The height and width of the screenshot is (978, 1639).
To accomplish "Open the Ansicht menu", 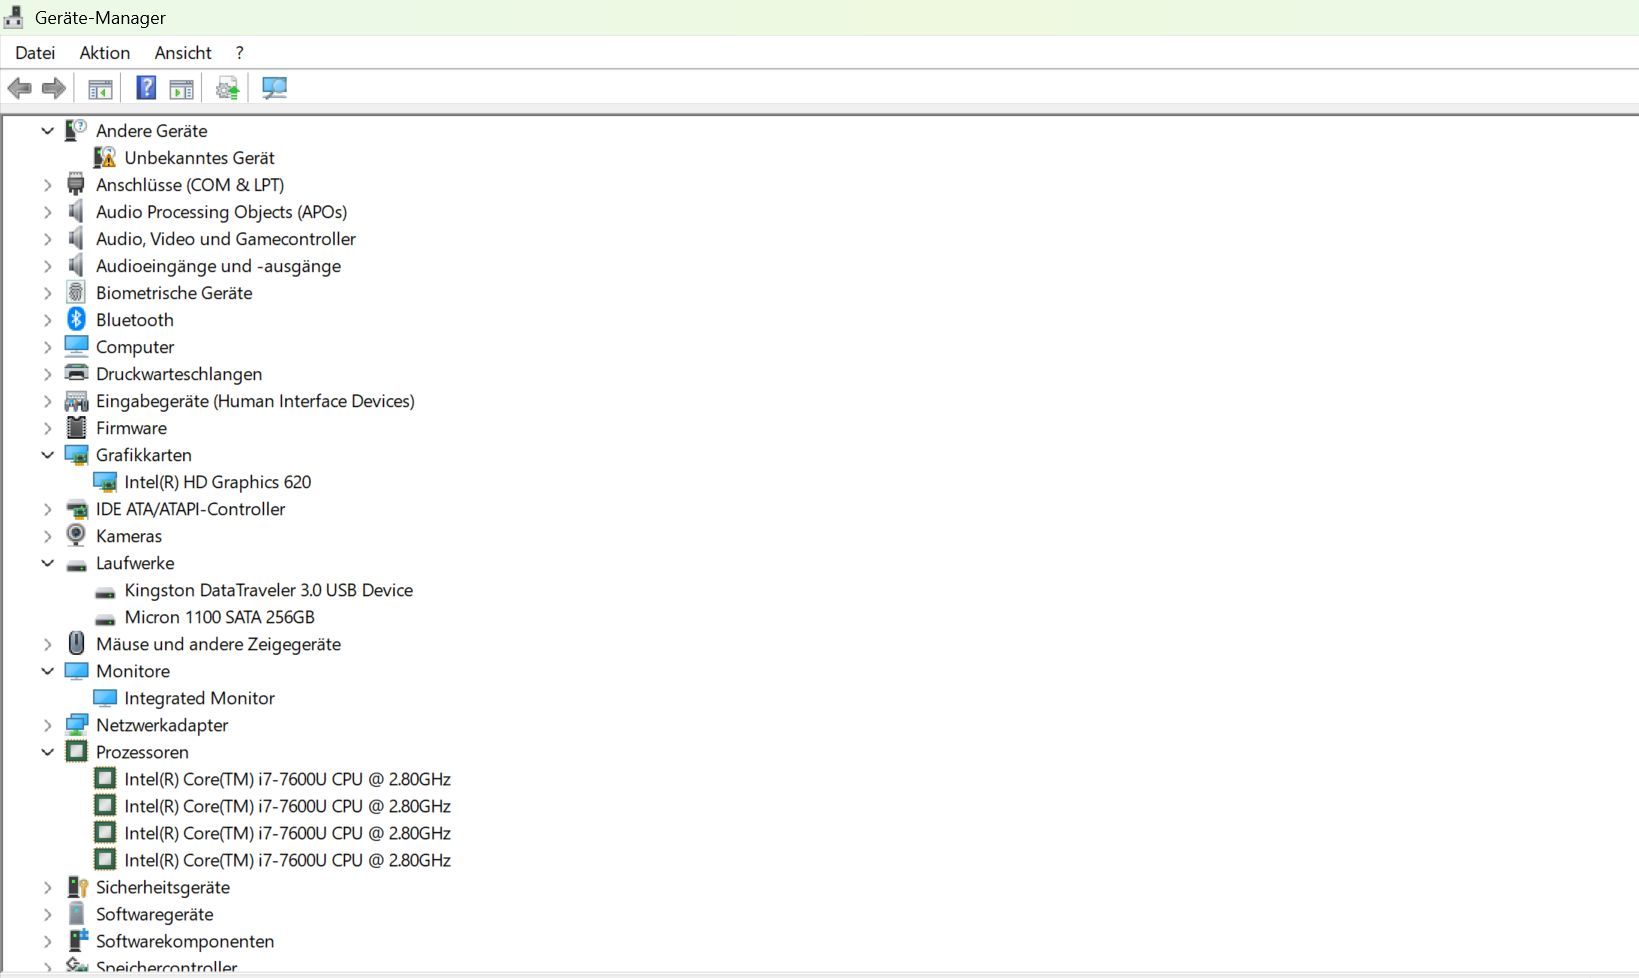I will point(183,53).
